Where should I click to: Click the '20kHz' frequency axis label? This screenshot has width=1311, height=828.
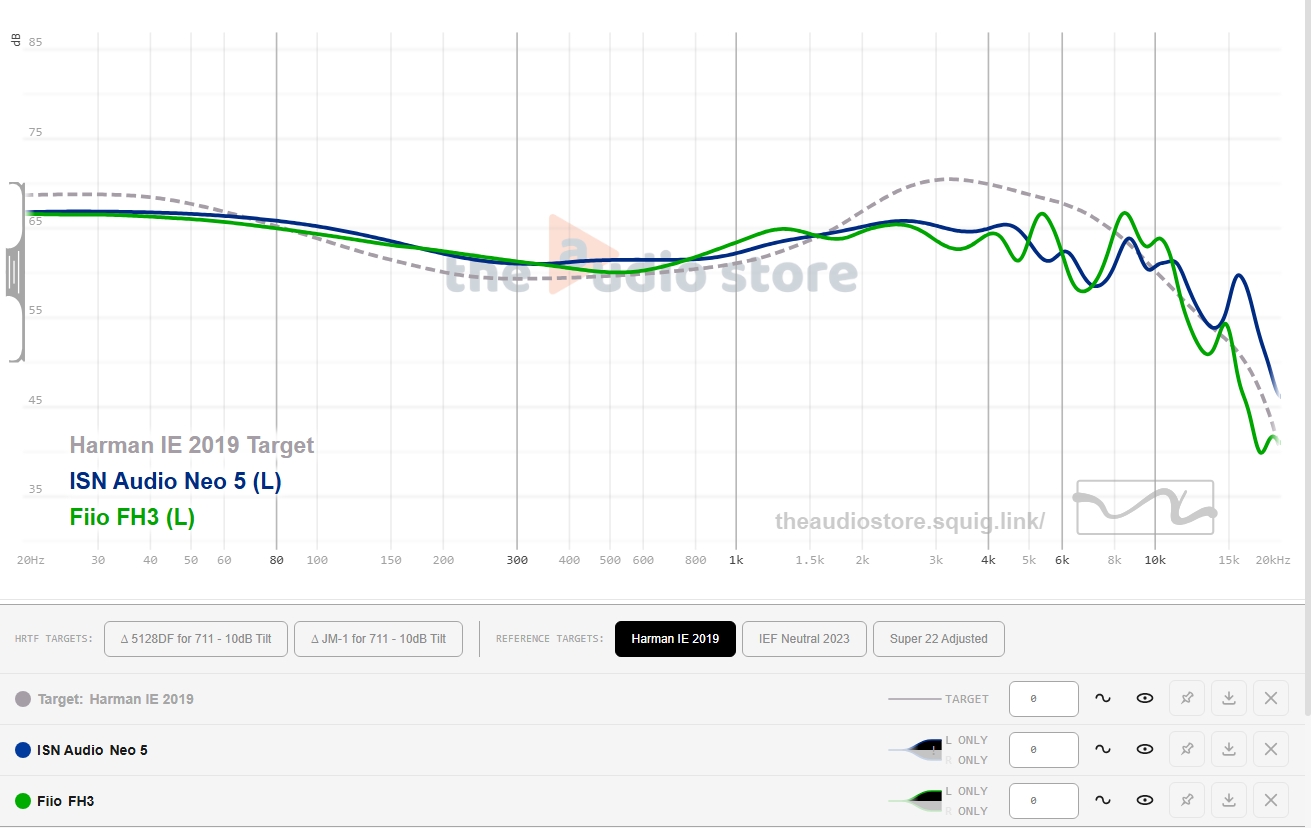point(1273,560)
